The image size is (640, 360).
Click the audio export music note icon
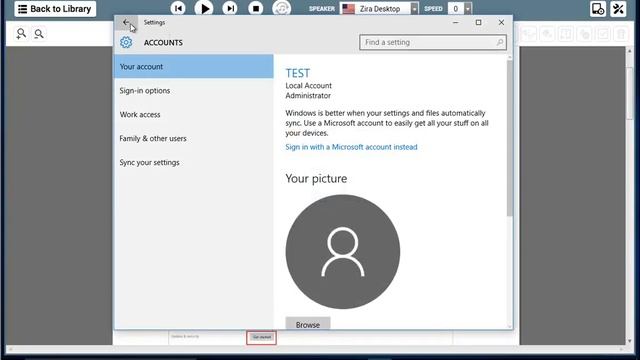point(282,8)
